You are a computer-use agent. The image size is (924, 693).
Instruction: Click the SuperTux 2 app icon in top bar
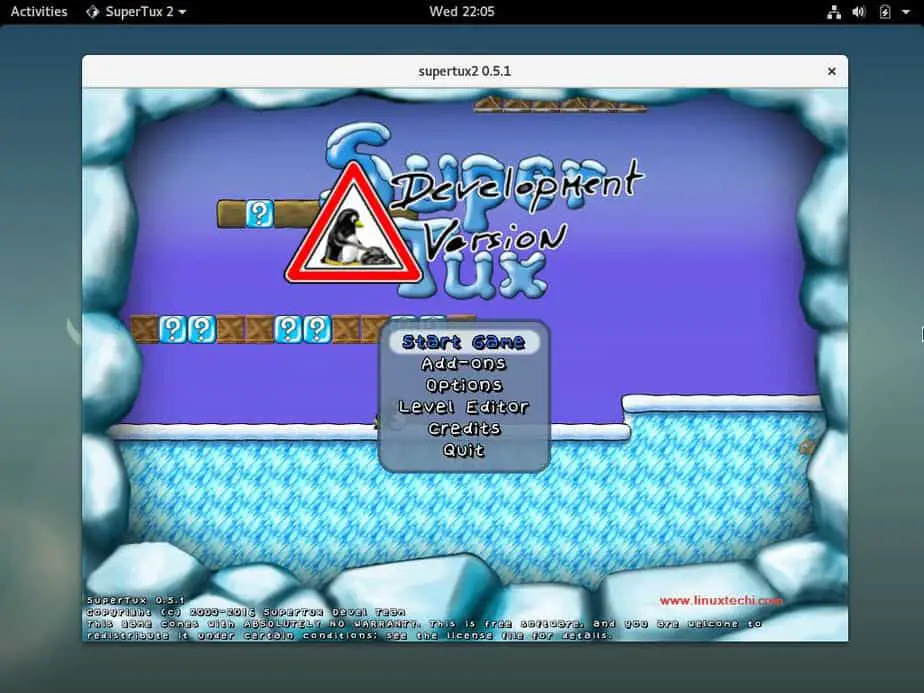(x=93, y=11)
